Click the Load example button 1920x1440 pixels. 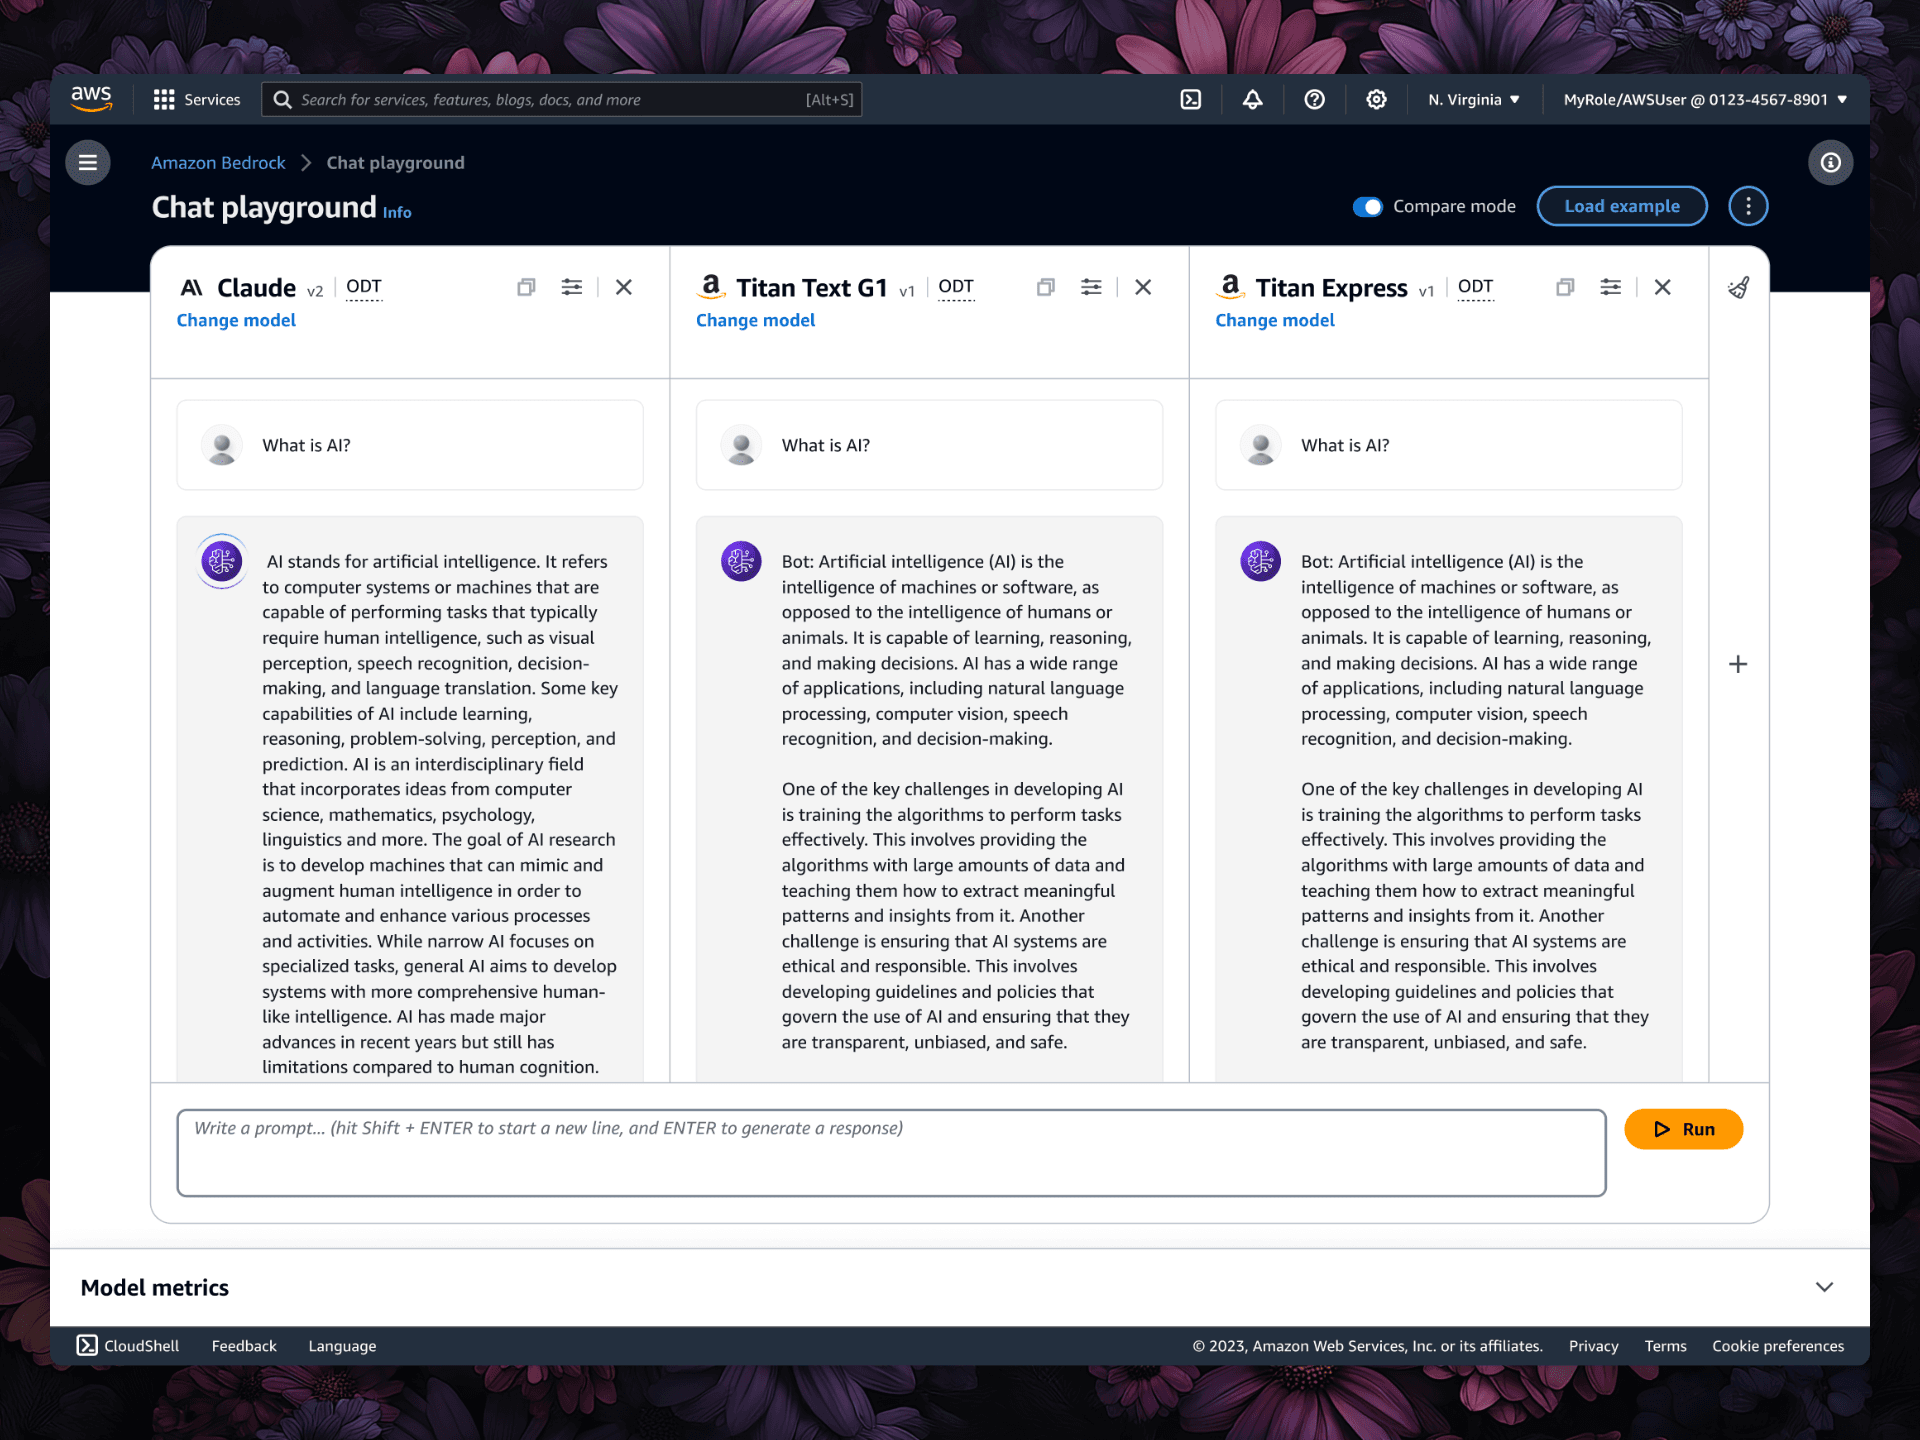point(1622,206)
